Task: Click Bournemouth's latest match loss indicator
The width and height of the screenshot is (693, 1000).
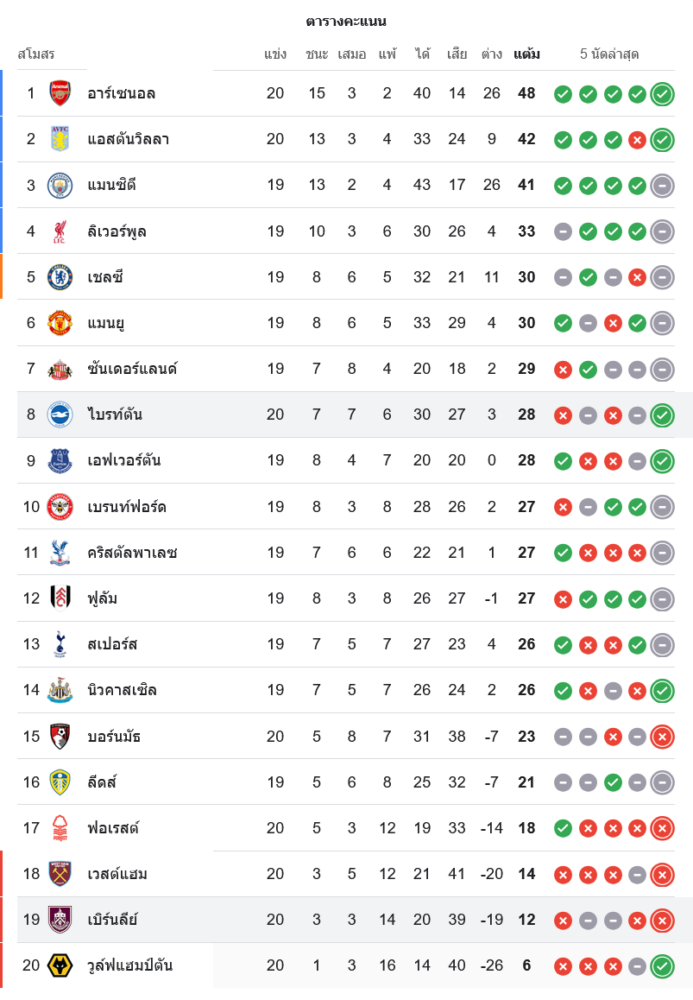Action: (x=662, y=737)
